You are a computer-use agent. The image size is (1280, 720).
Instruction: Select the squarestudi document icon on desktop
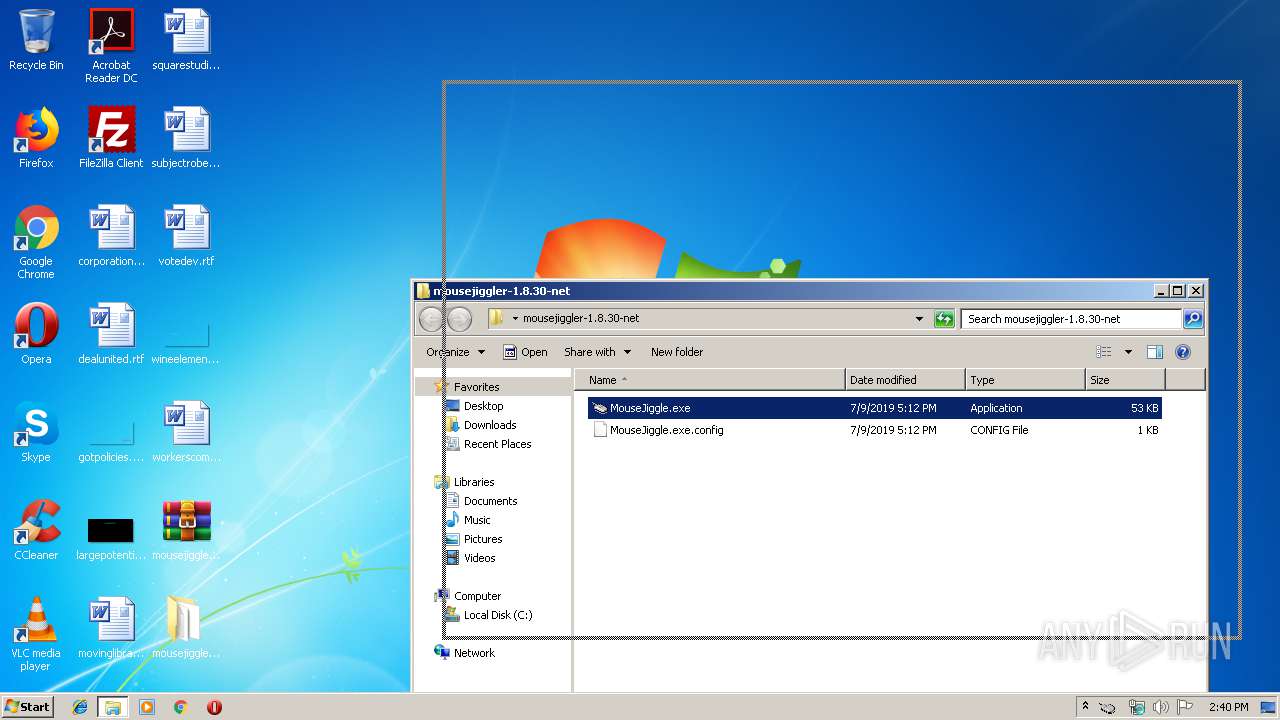click(186, 40)
